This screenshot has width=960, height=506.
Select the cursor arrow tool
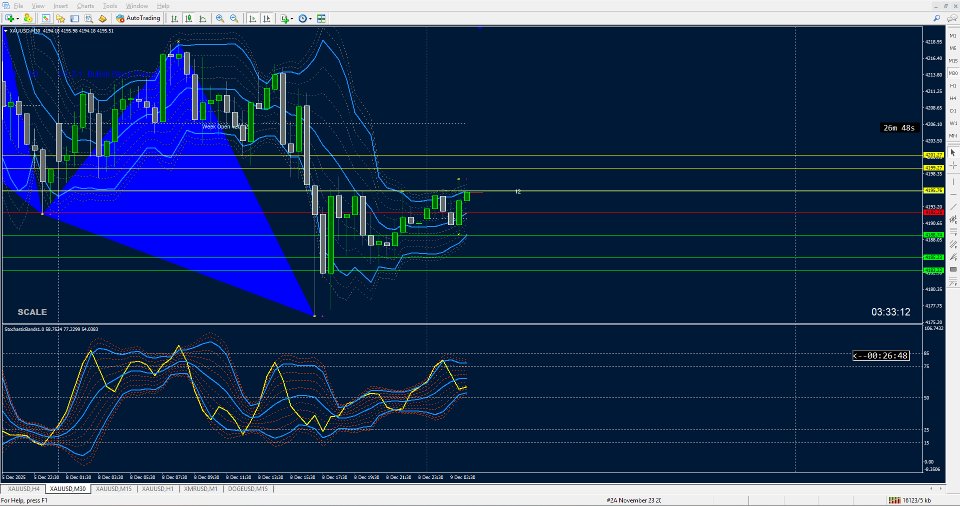(953, 153)
